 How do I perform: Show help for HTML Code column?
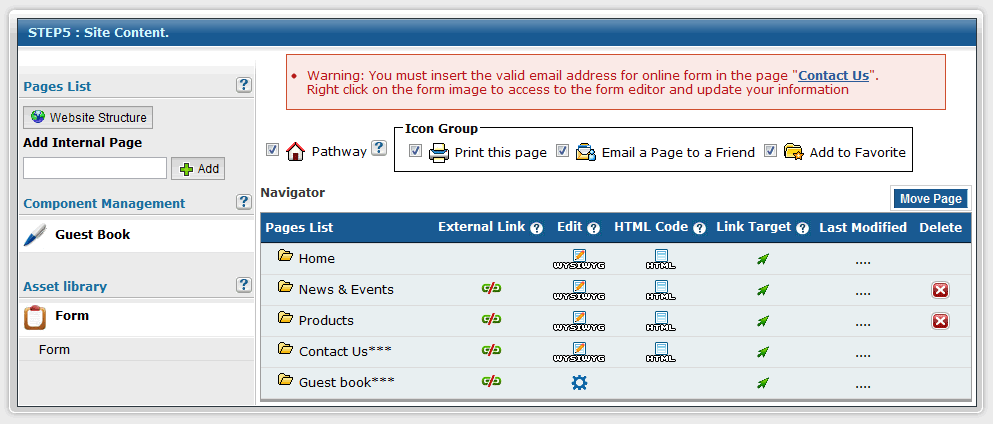[x=699, y=228]
